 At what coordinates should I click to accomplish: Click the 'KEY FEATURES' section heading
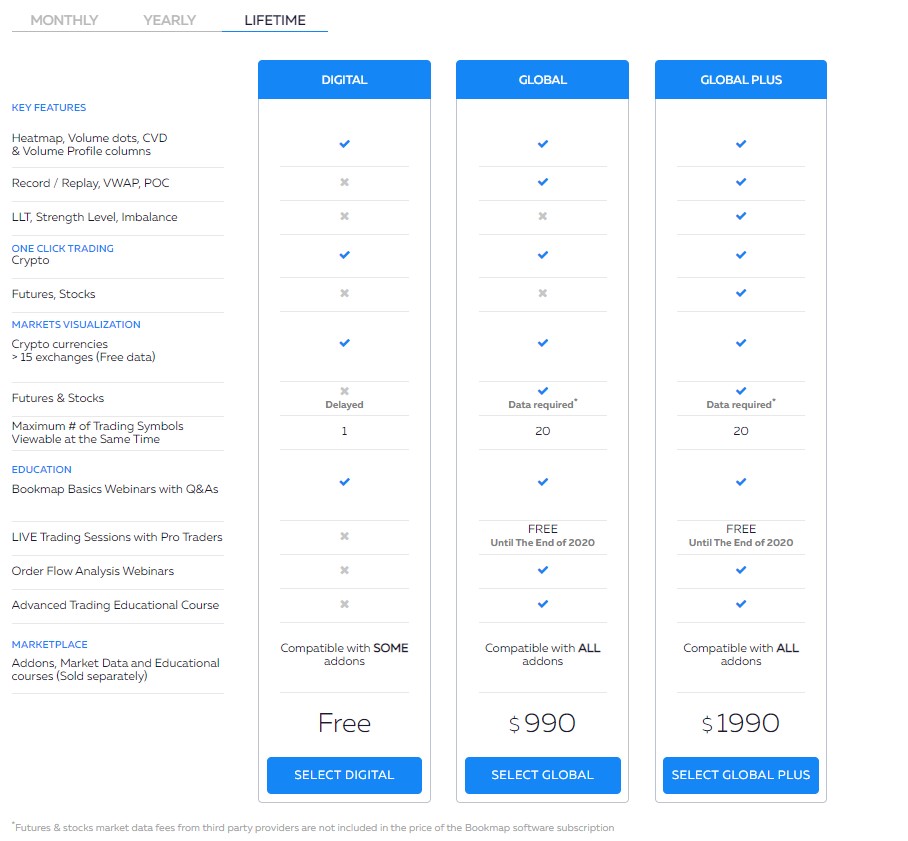(x=49, y=108)
